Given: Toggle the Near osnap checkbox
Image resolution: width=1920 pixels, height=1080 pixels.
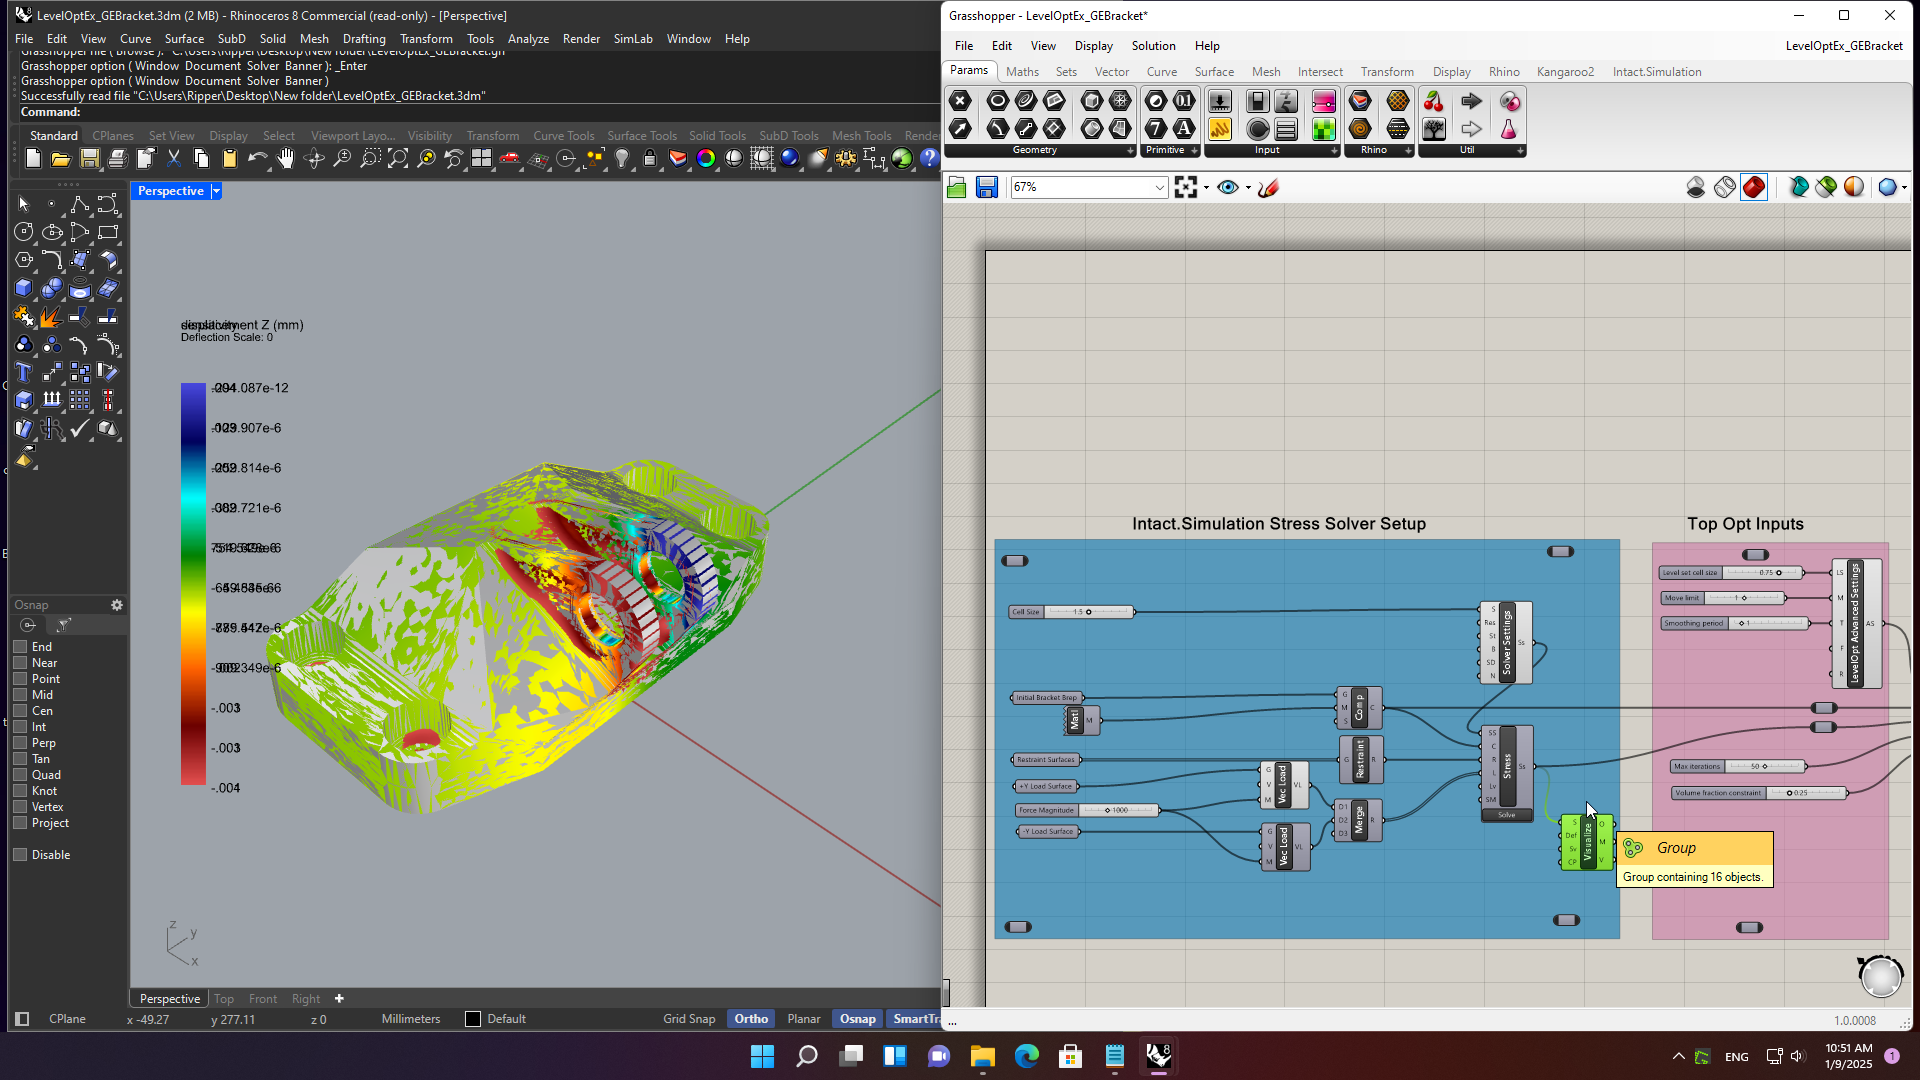Looking at the screenshot, I should 20,663.
